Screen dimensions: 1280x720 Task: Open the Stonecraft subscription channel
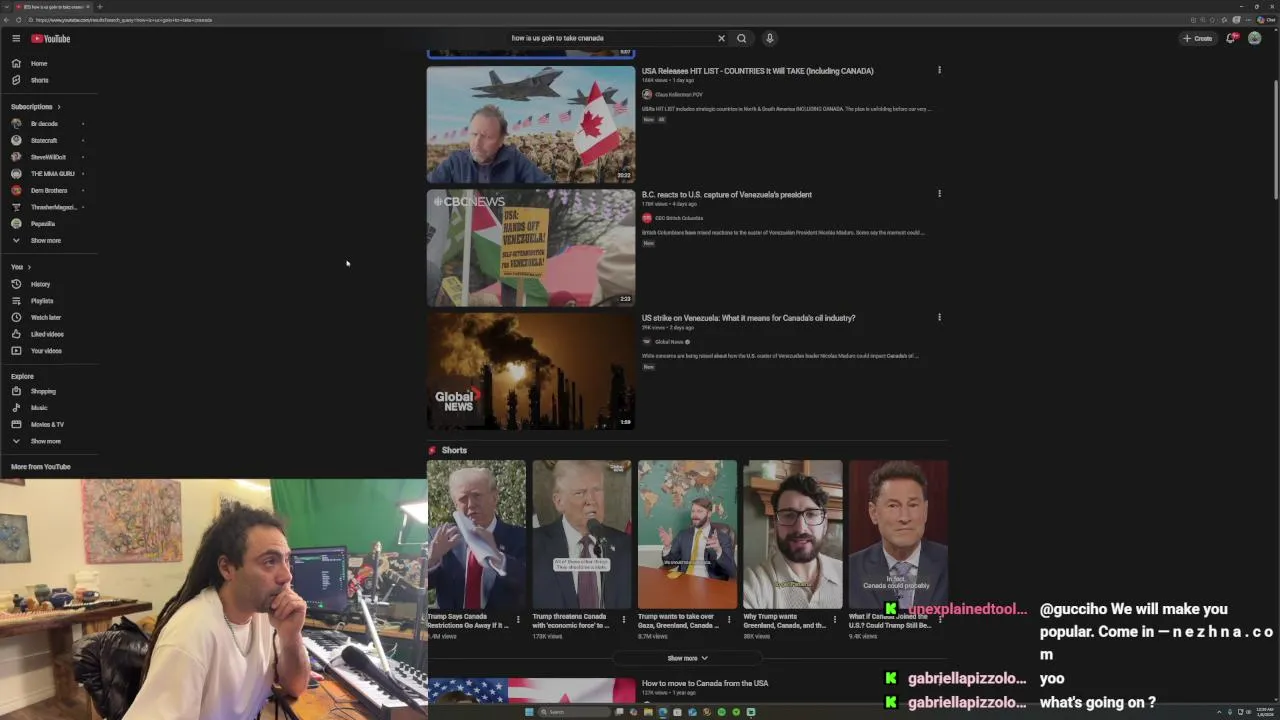tap(48, 140)
